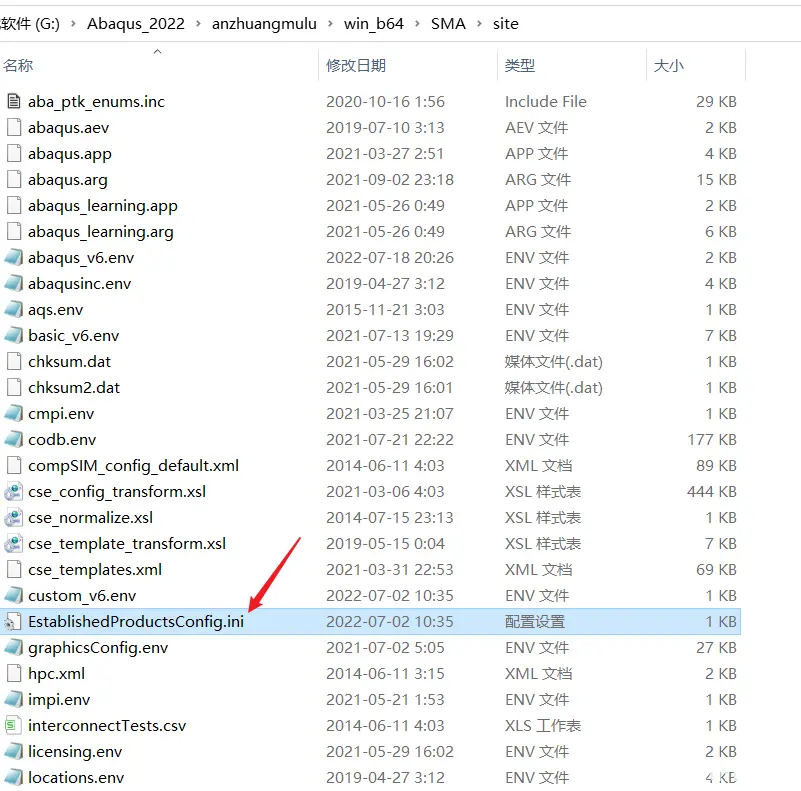Click the aqs.env file icon
The height and width of the screenshot is (791, 801).
(x=14, y=309)
